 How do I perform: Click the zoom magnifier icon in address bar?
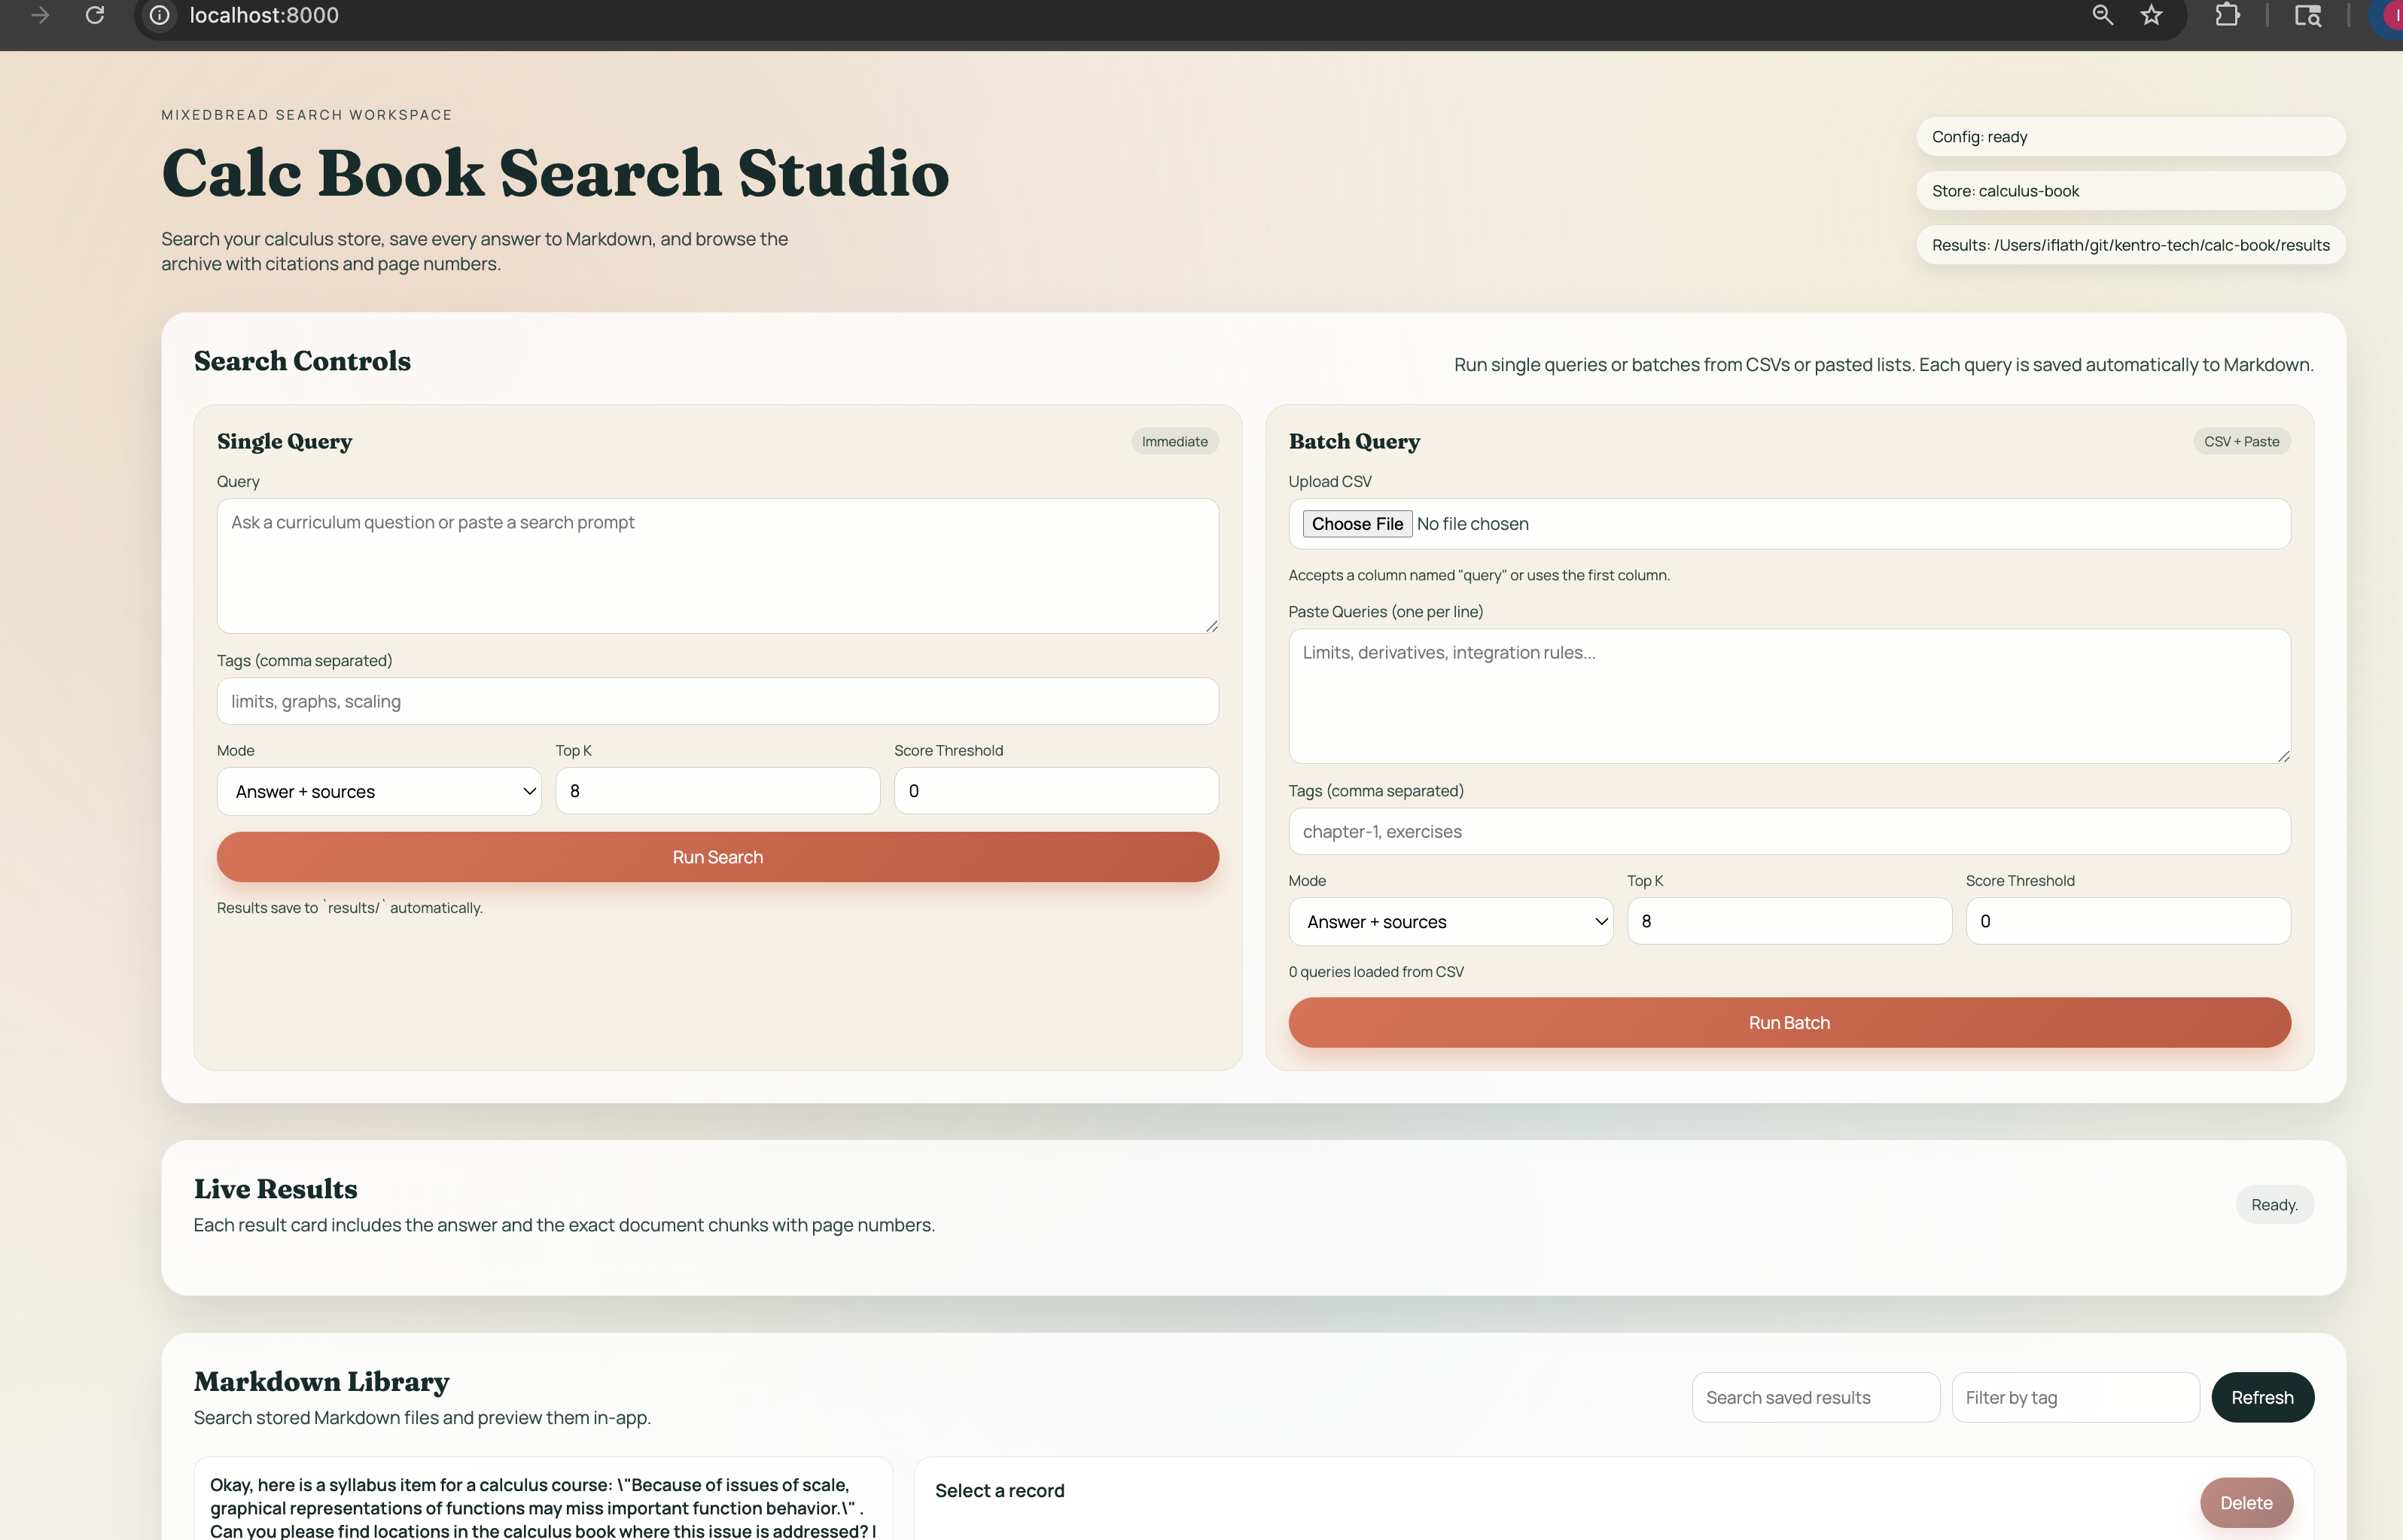click(2102, 15)
